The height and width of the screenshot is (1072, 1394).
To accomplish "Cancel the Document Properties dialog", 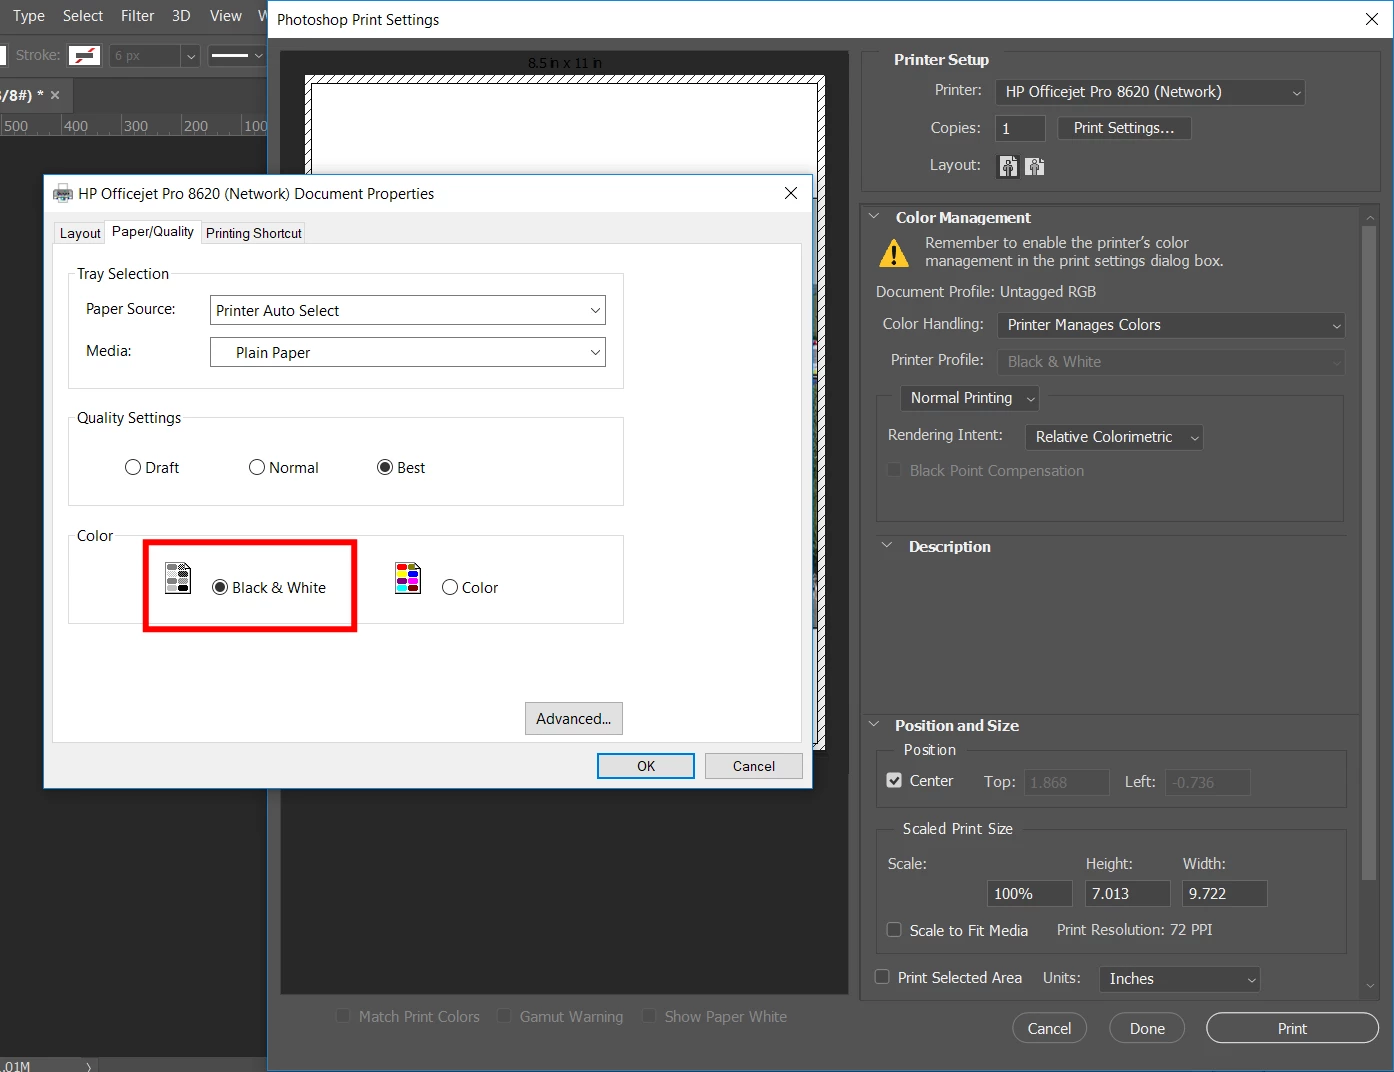I will click(754, 766).
